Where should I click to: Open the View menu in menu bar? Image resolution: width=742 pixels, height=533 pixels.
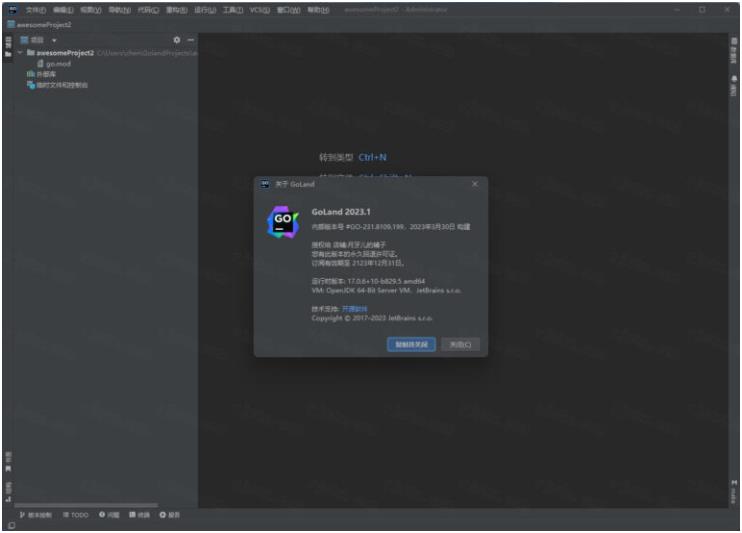(x=91, y=10)
